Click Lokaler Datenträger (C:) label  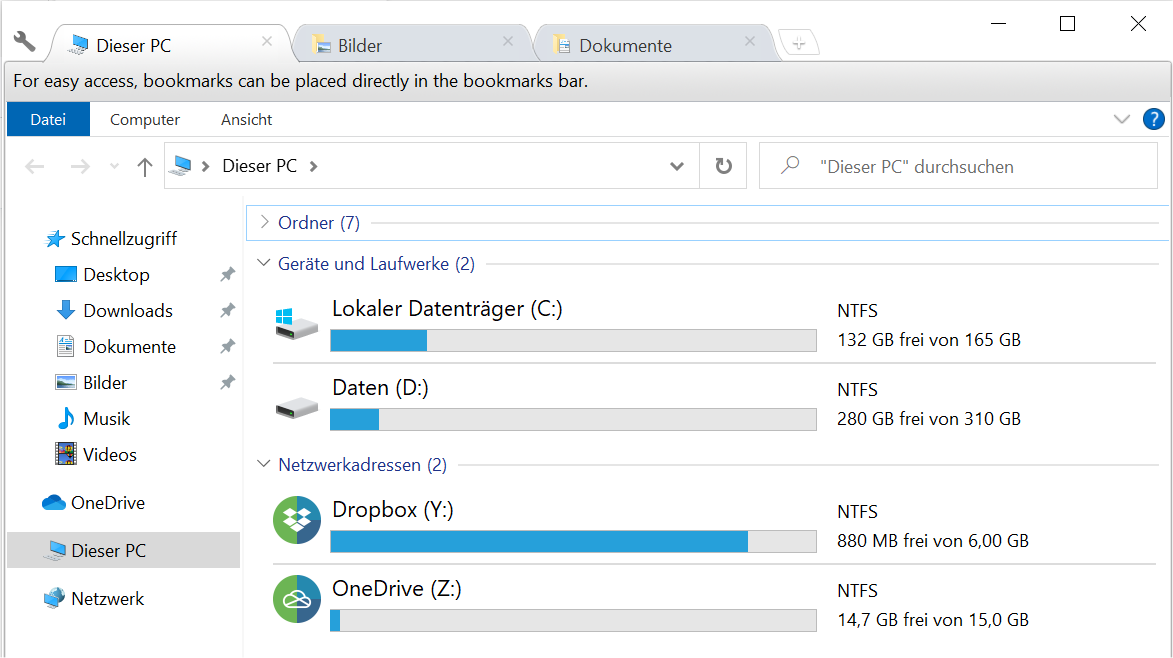(447, 309)
